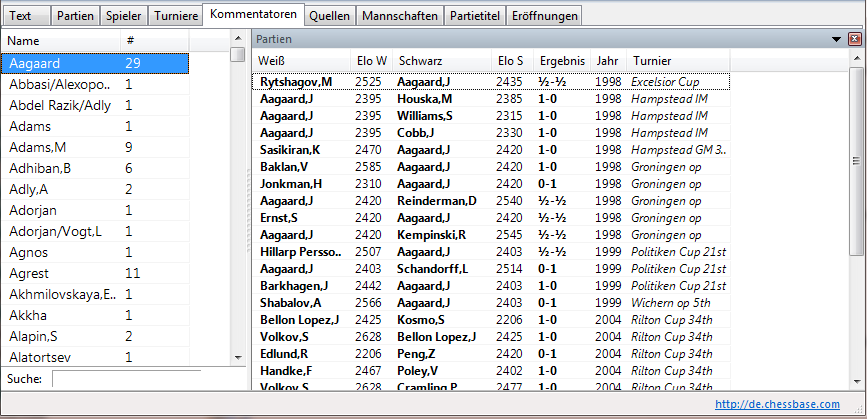Open the Partien panel dropdown arrow
Viewport: 867px width, 419px height.
tap(837, 39)
